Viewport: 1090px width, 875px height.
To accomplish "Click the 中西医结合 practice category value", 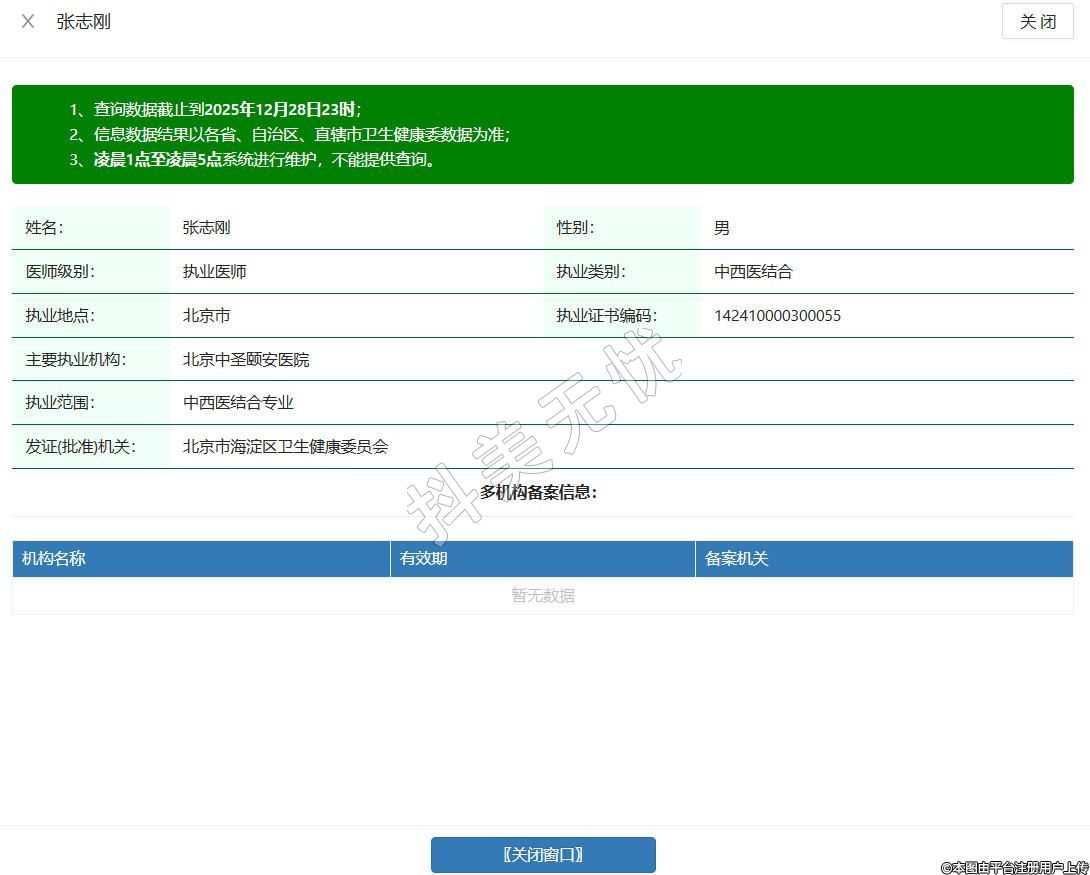I will (x=753, y=272).
